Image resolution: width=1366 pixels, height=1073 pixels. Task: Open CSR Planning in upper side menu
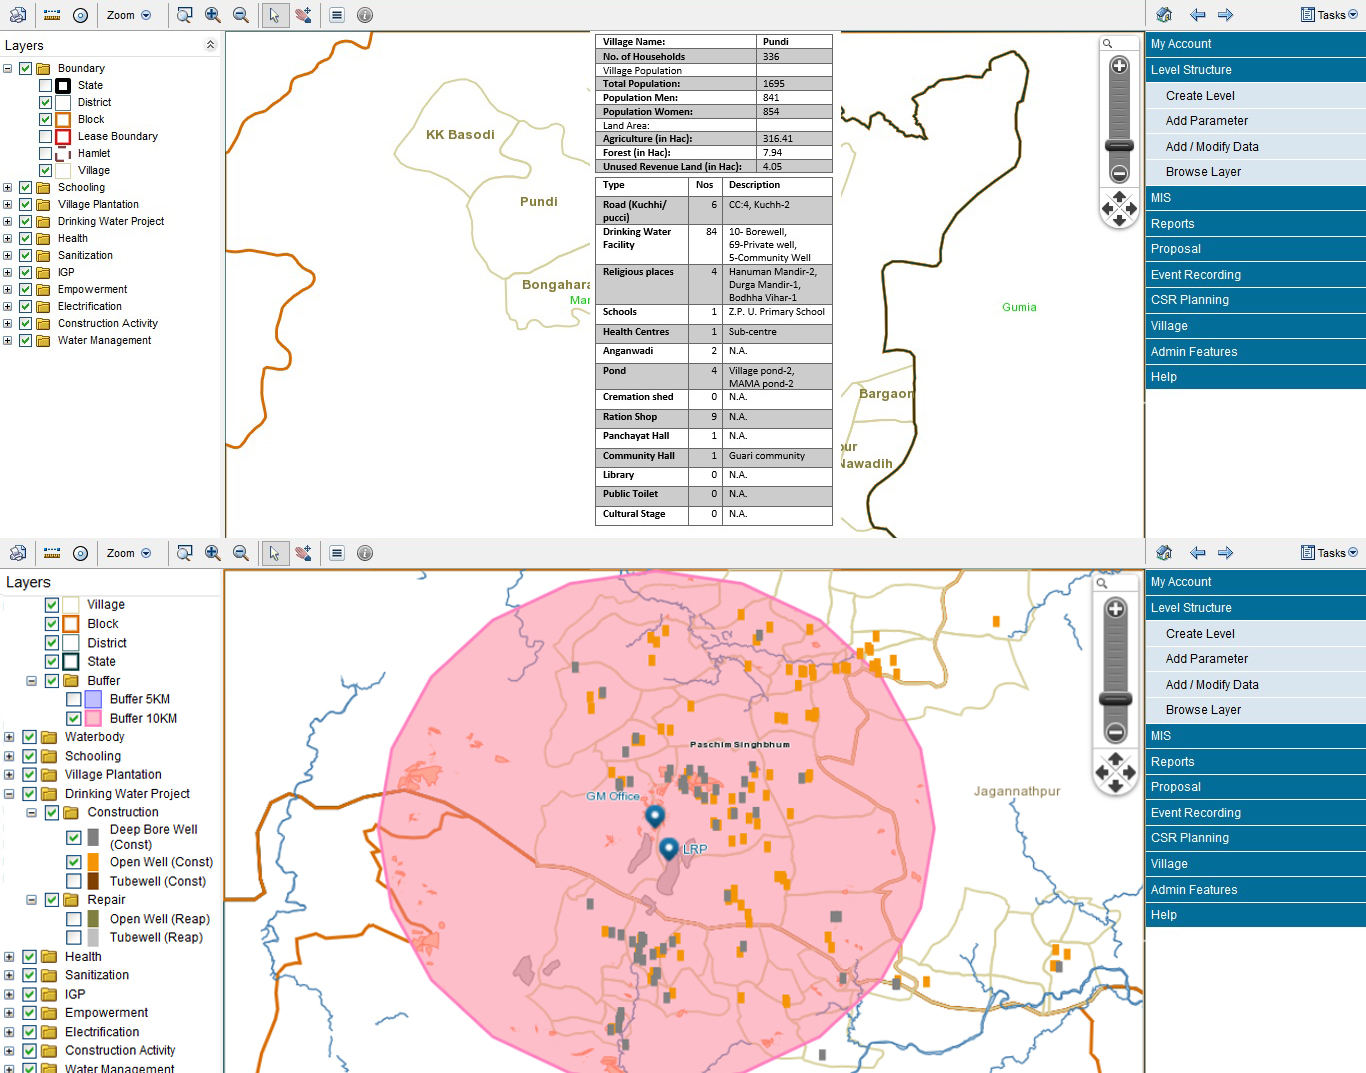(1256, 300)
